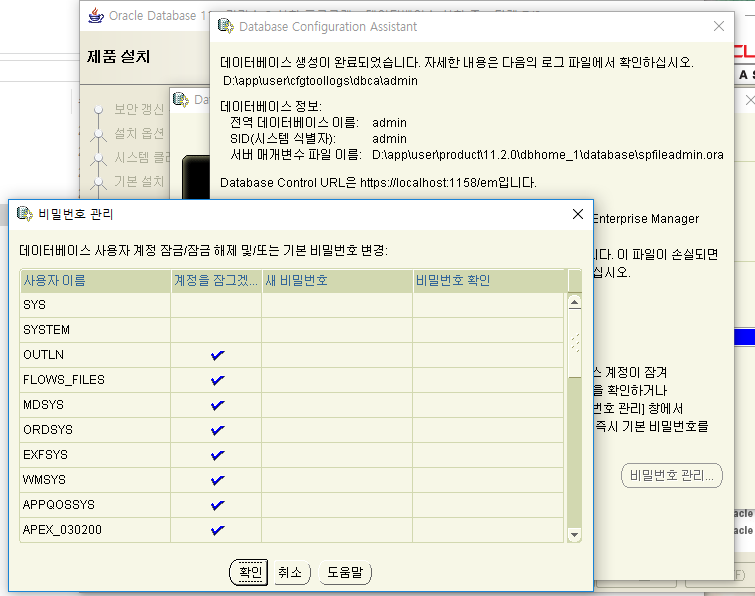Select 기본 설치 step in installer
Viewport: 755px width, 596px height.
click(139, 181)
